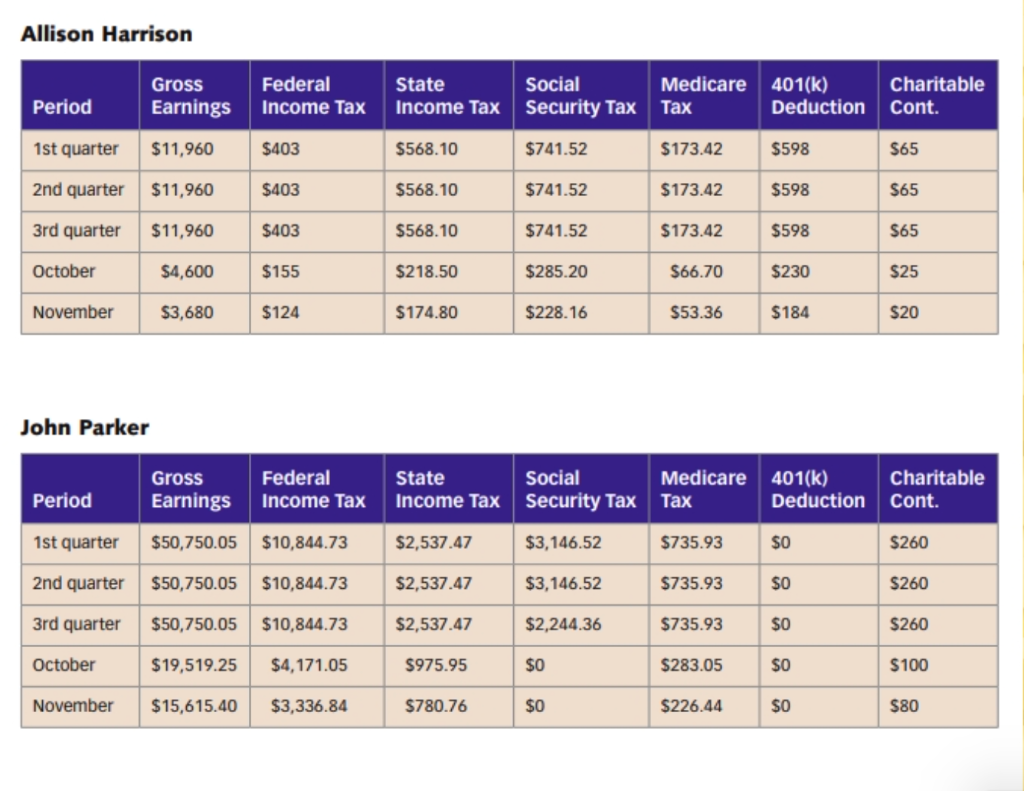The image size is (1024, 791).
Task: Click John's 3rd quarter Social Security $2,244.36
Action: 563,624
